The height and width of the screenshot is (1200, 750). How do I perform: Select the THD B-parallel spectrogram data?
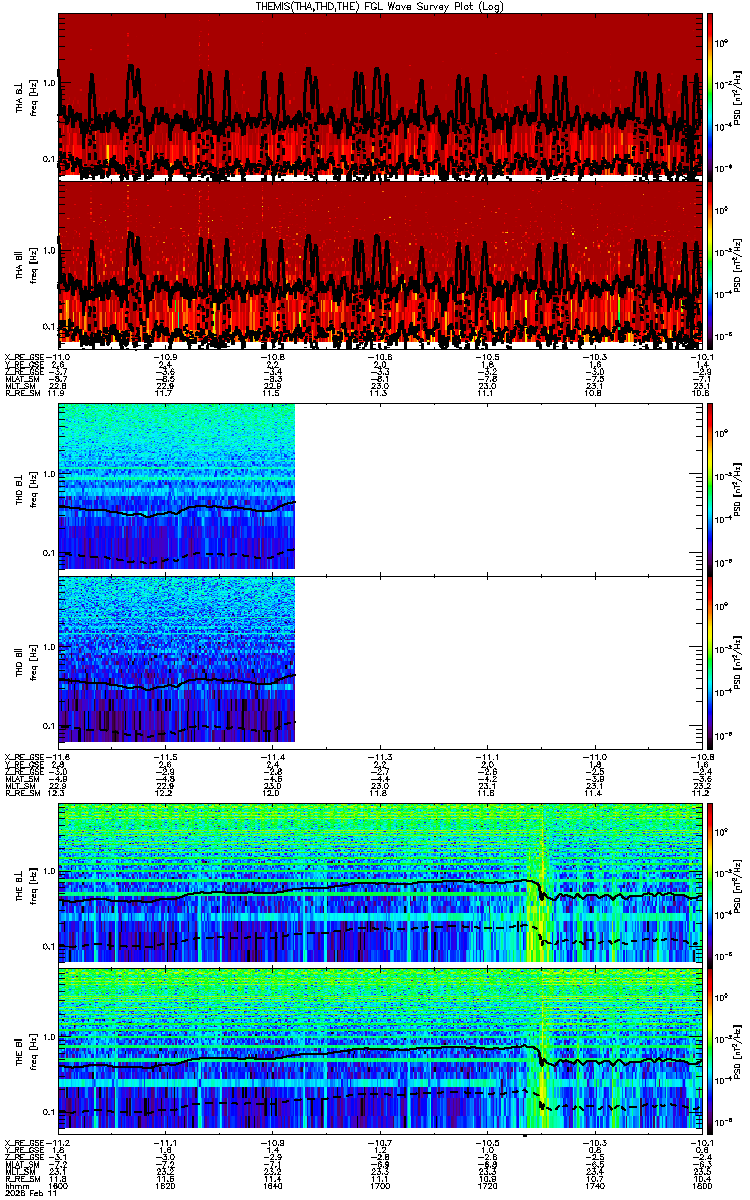[x=177, y=657]
